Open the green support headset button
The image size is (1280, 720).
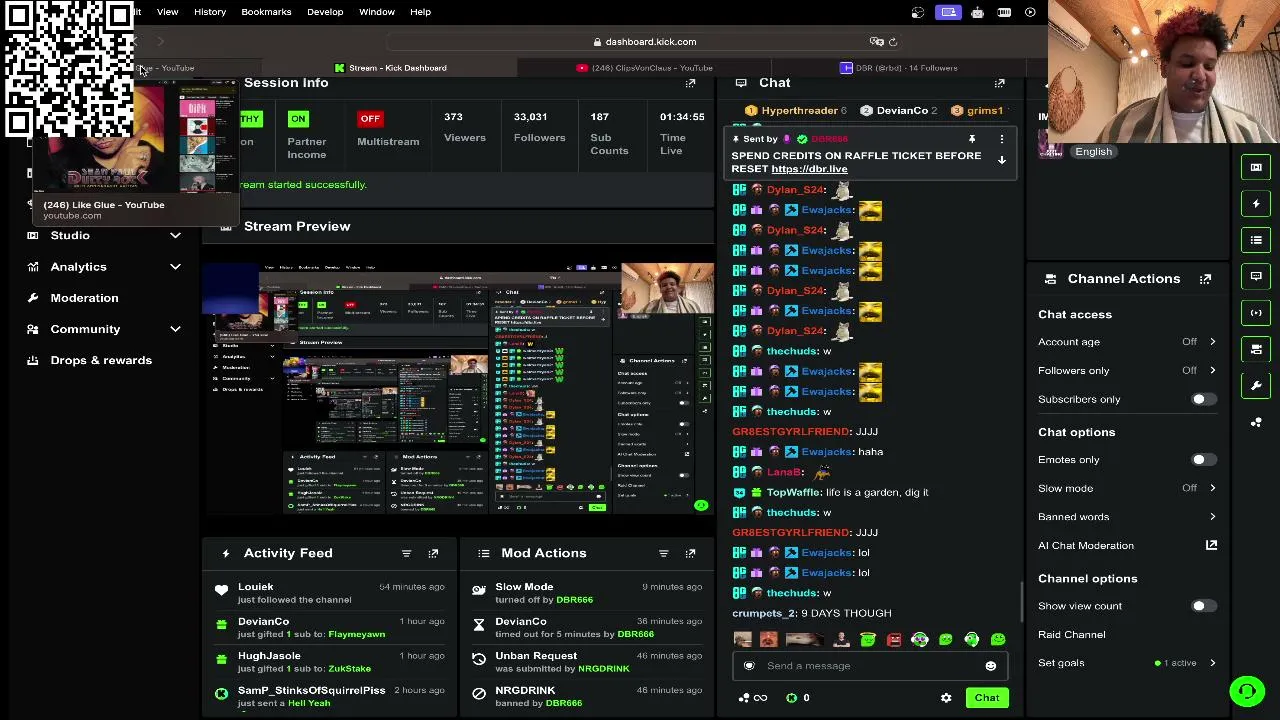click(x=1247, y=691)
